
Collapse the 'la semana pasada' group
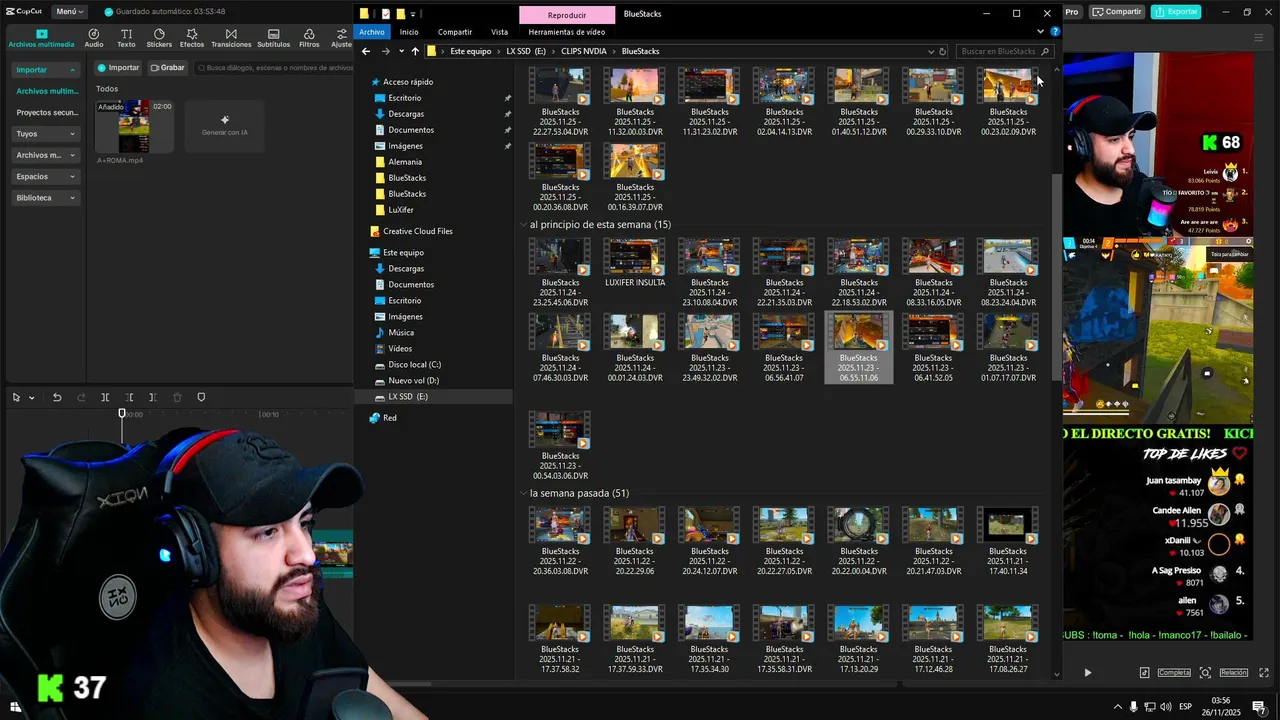pyautogui.click(x=523, y=493)
